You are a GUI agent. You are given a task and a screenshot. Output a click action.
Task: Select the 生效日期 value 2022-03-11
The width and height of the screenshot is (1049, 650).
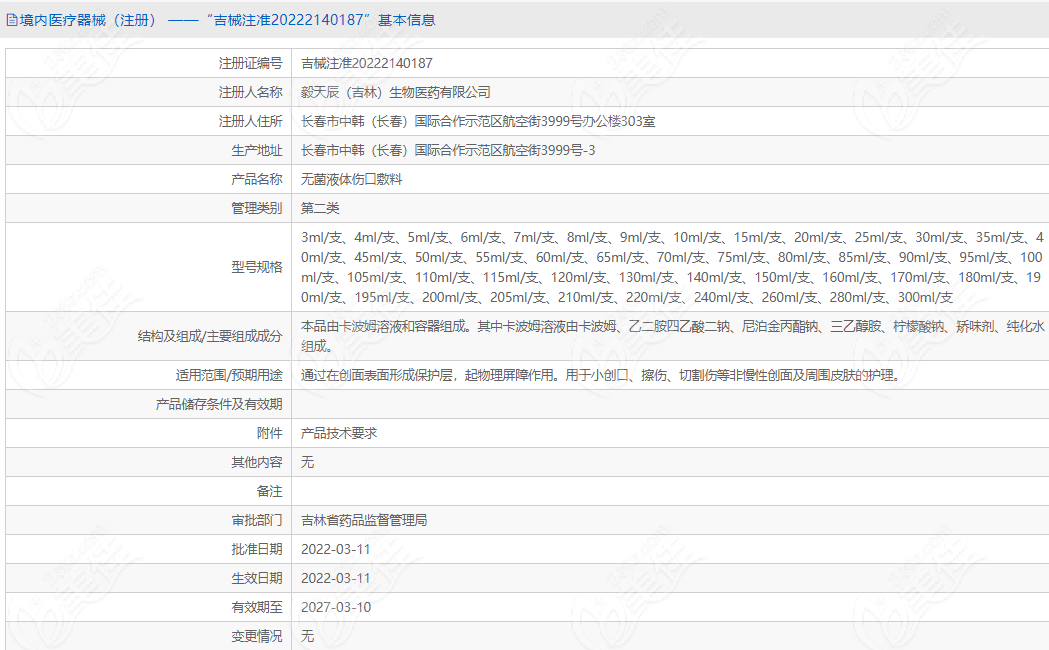point(335,578)
